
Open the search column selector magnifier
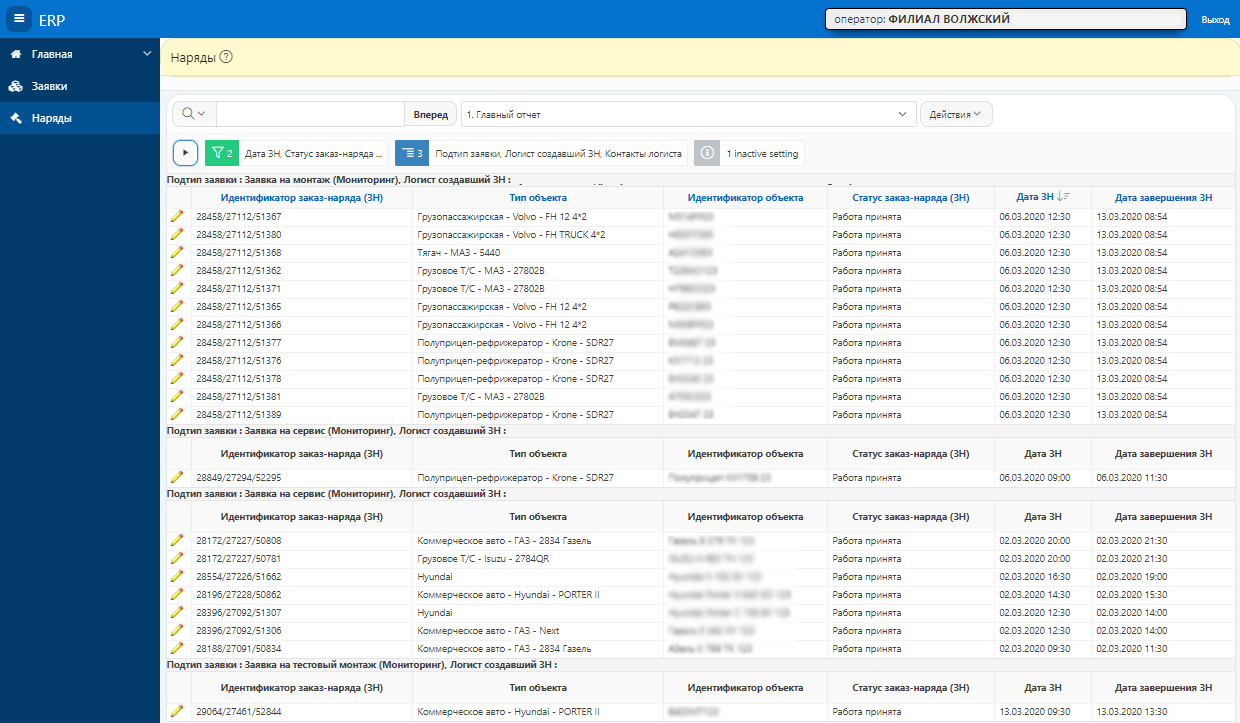(x=194, y=114)
